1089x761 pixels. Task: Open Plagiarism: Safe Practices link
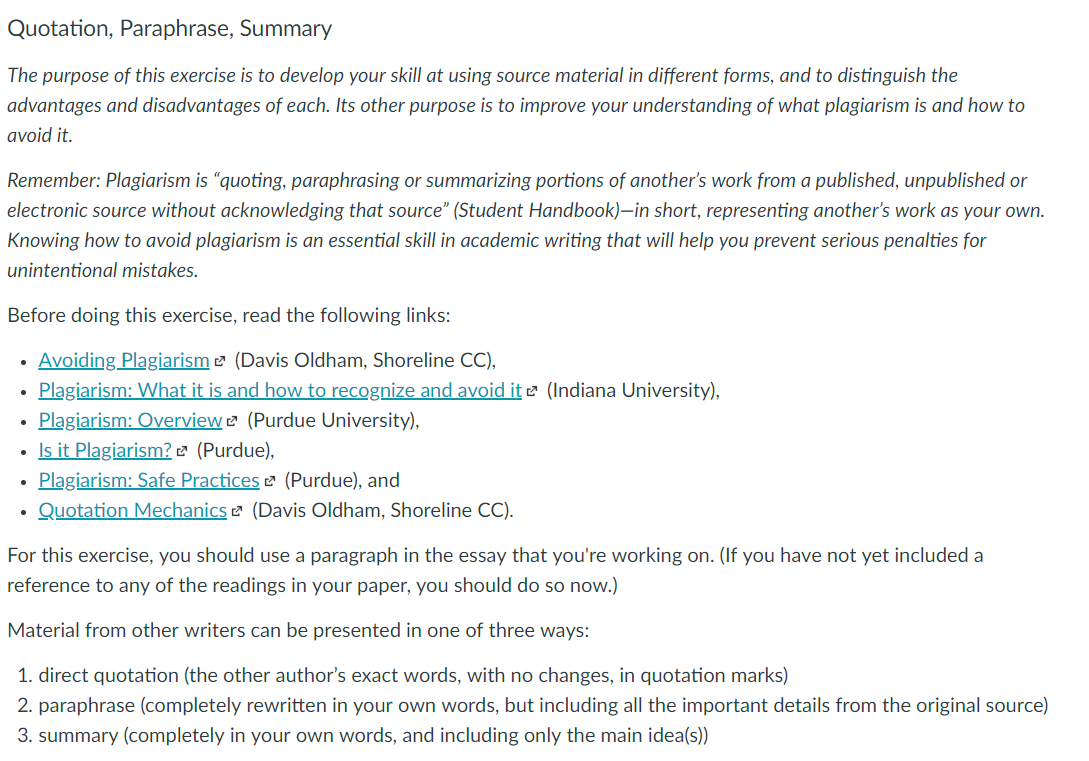(149, 480)
